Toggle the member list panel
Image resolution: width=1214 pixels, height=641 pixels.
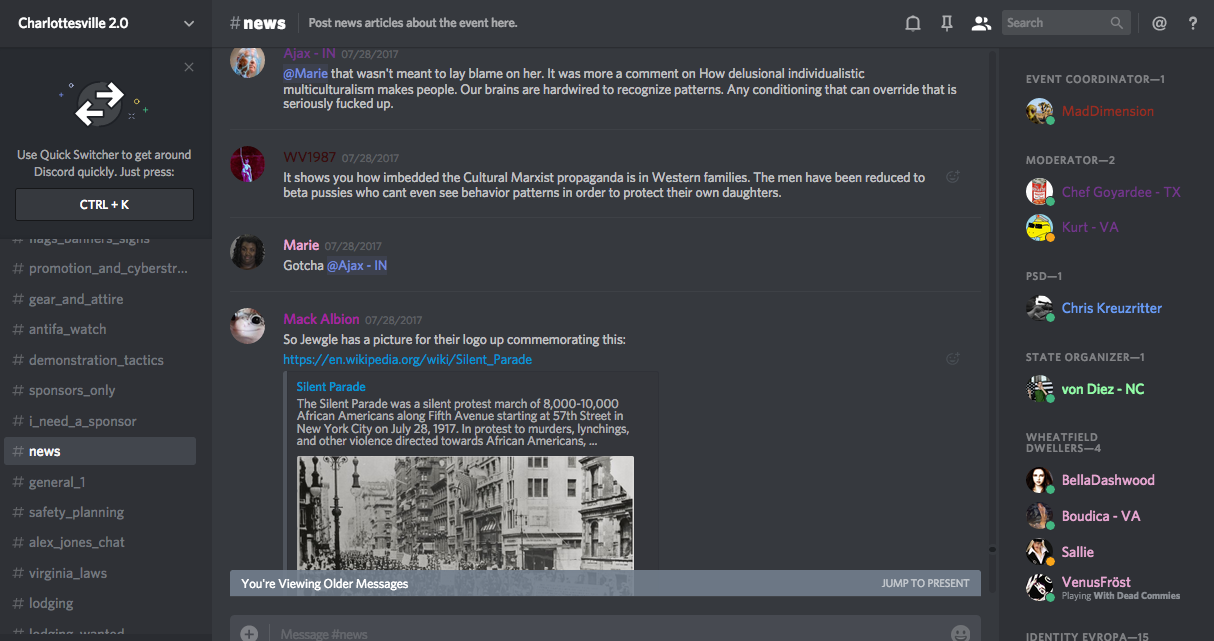(981, 23)
